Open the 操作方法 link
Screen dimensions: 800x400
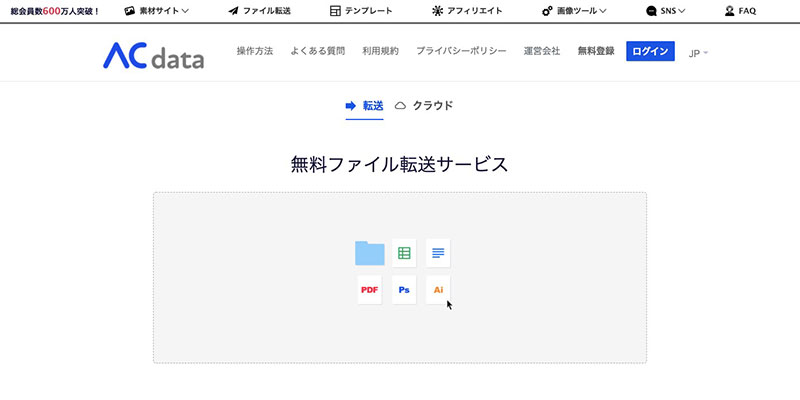(x=255, y=51)
